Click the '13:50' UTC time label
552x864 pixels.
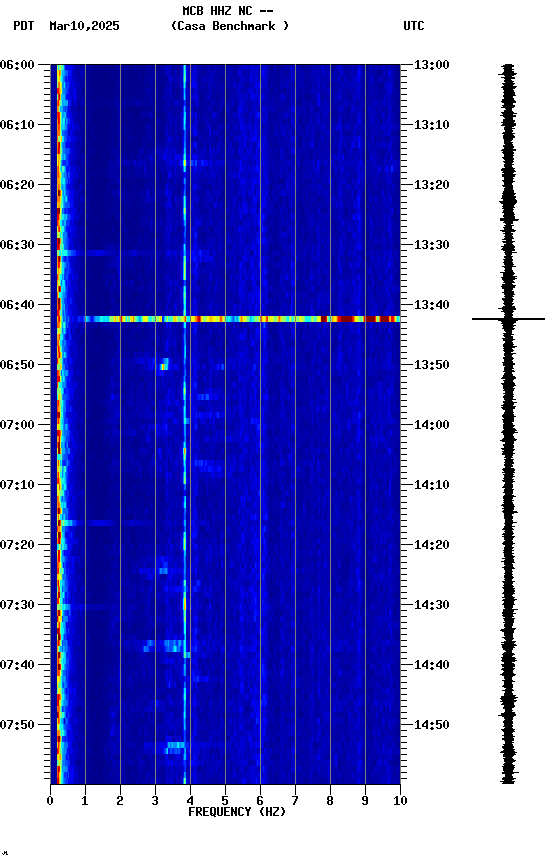click(432, 365)
